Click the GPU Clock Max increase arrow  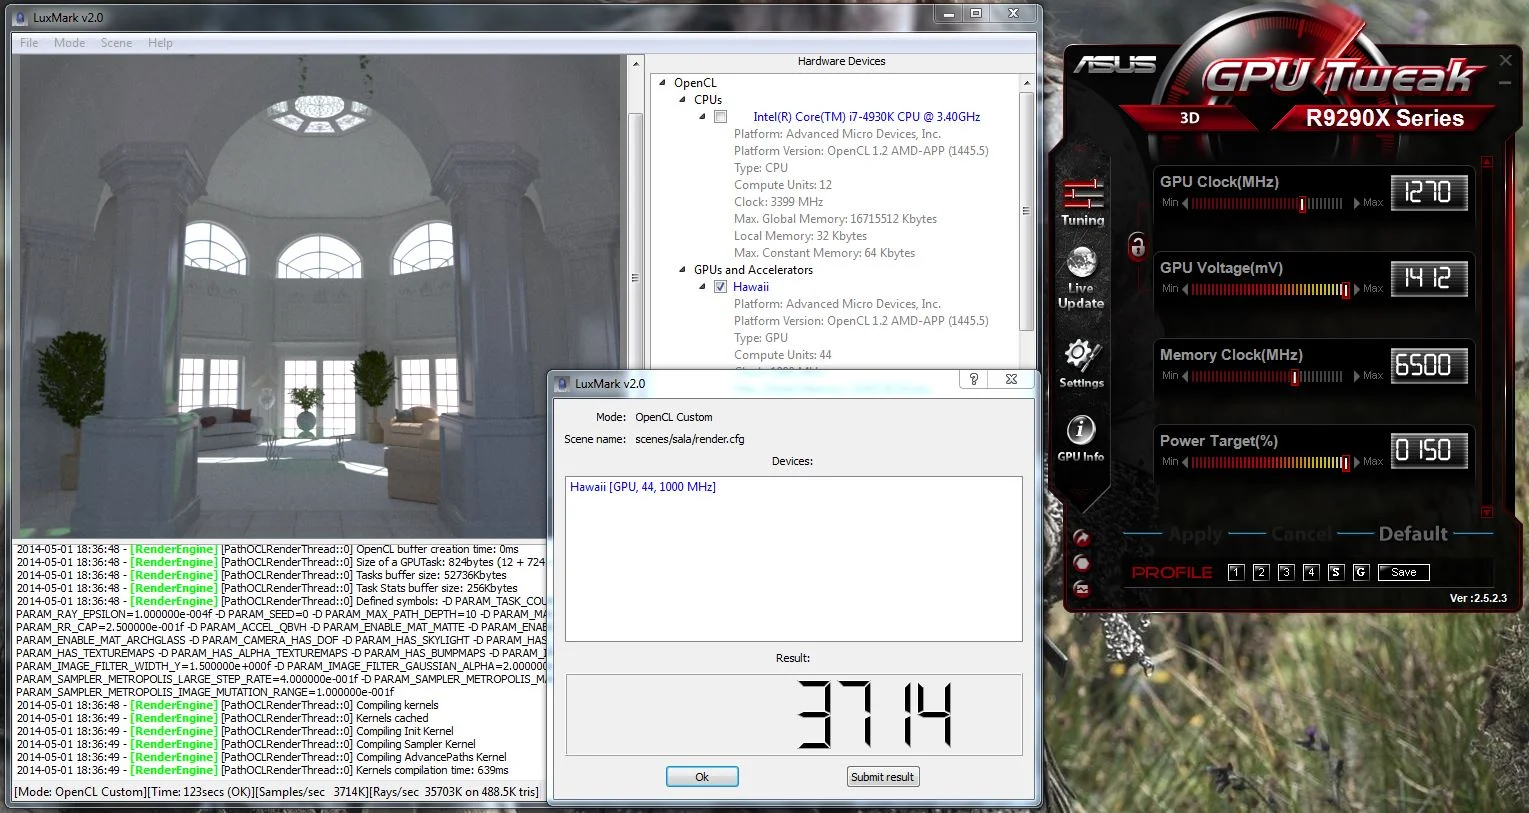coord(1357,203)
